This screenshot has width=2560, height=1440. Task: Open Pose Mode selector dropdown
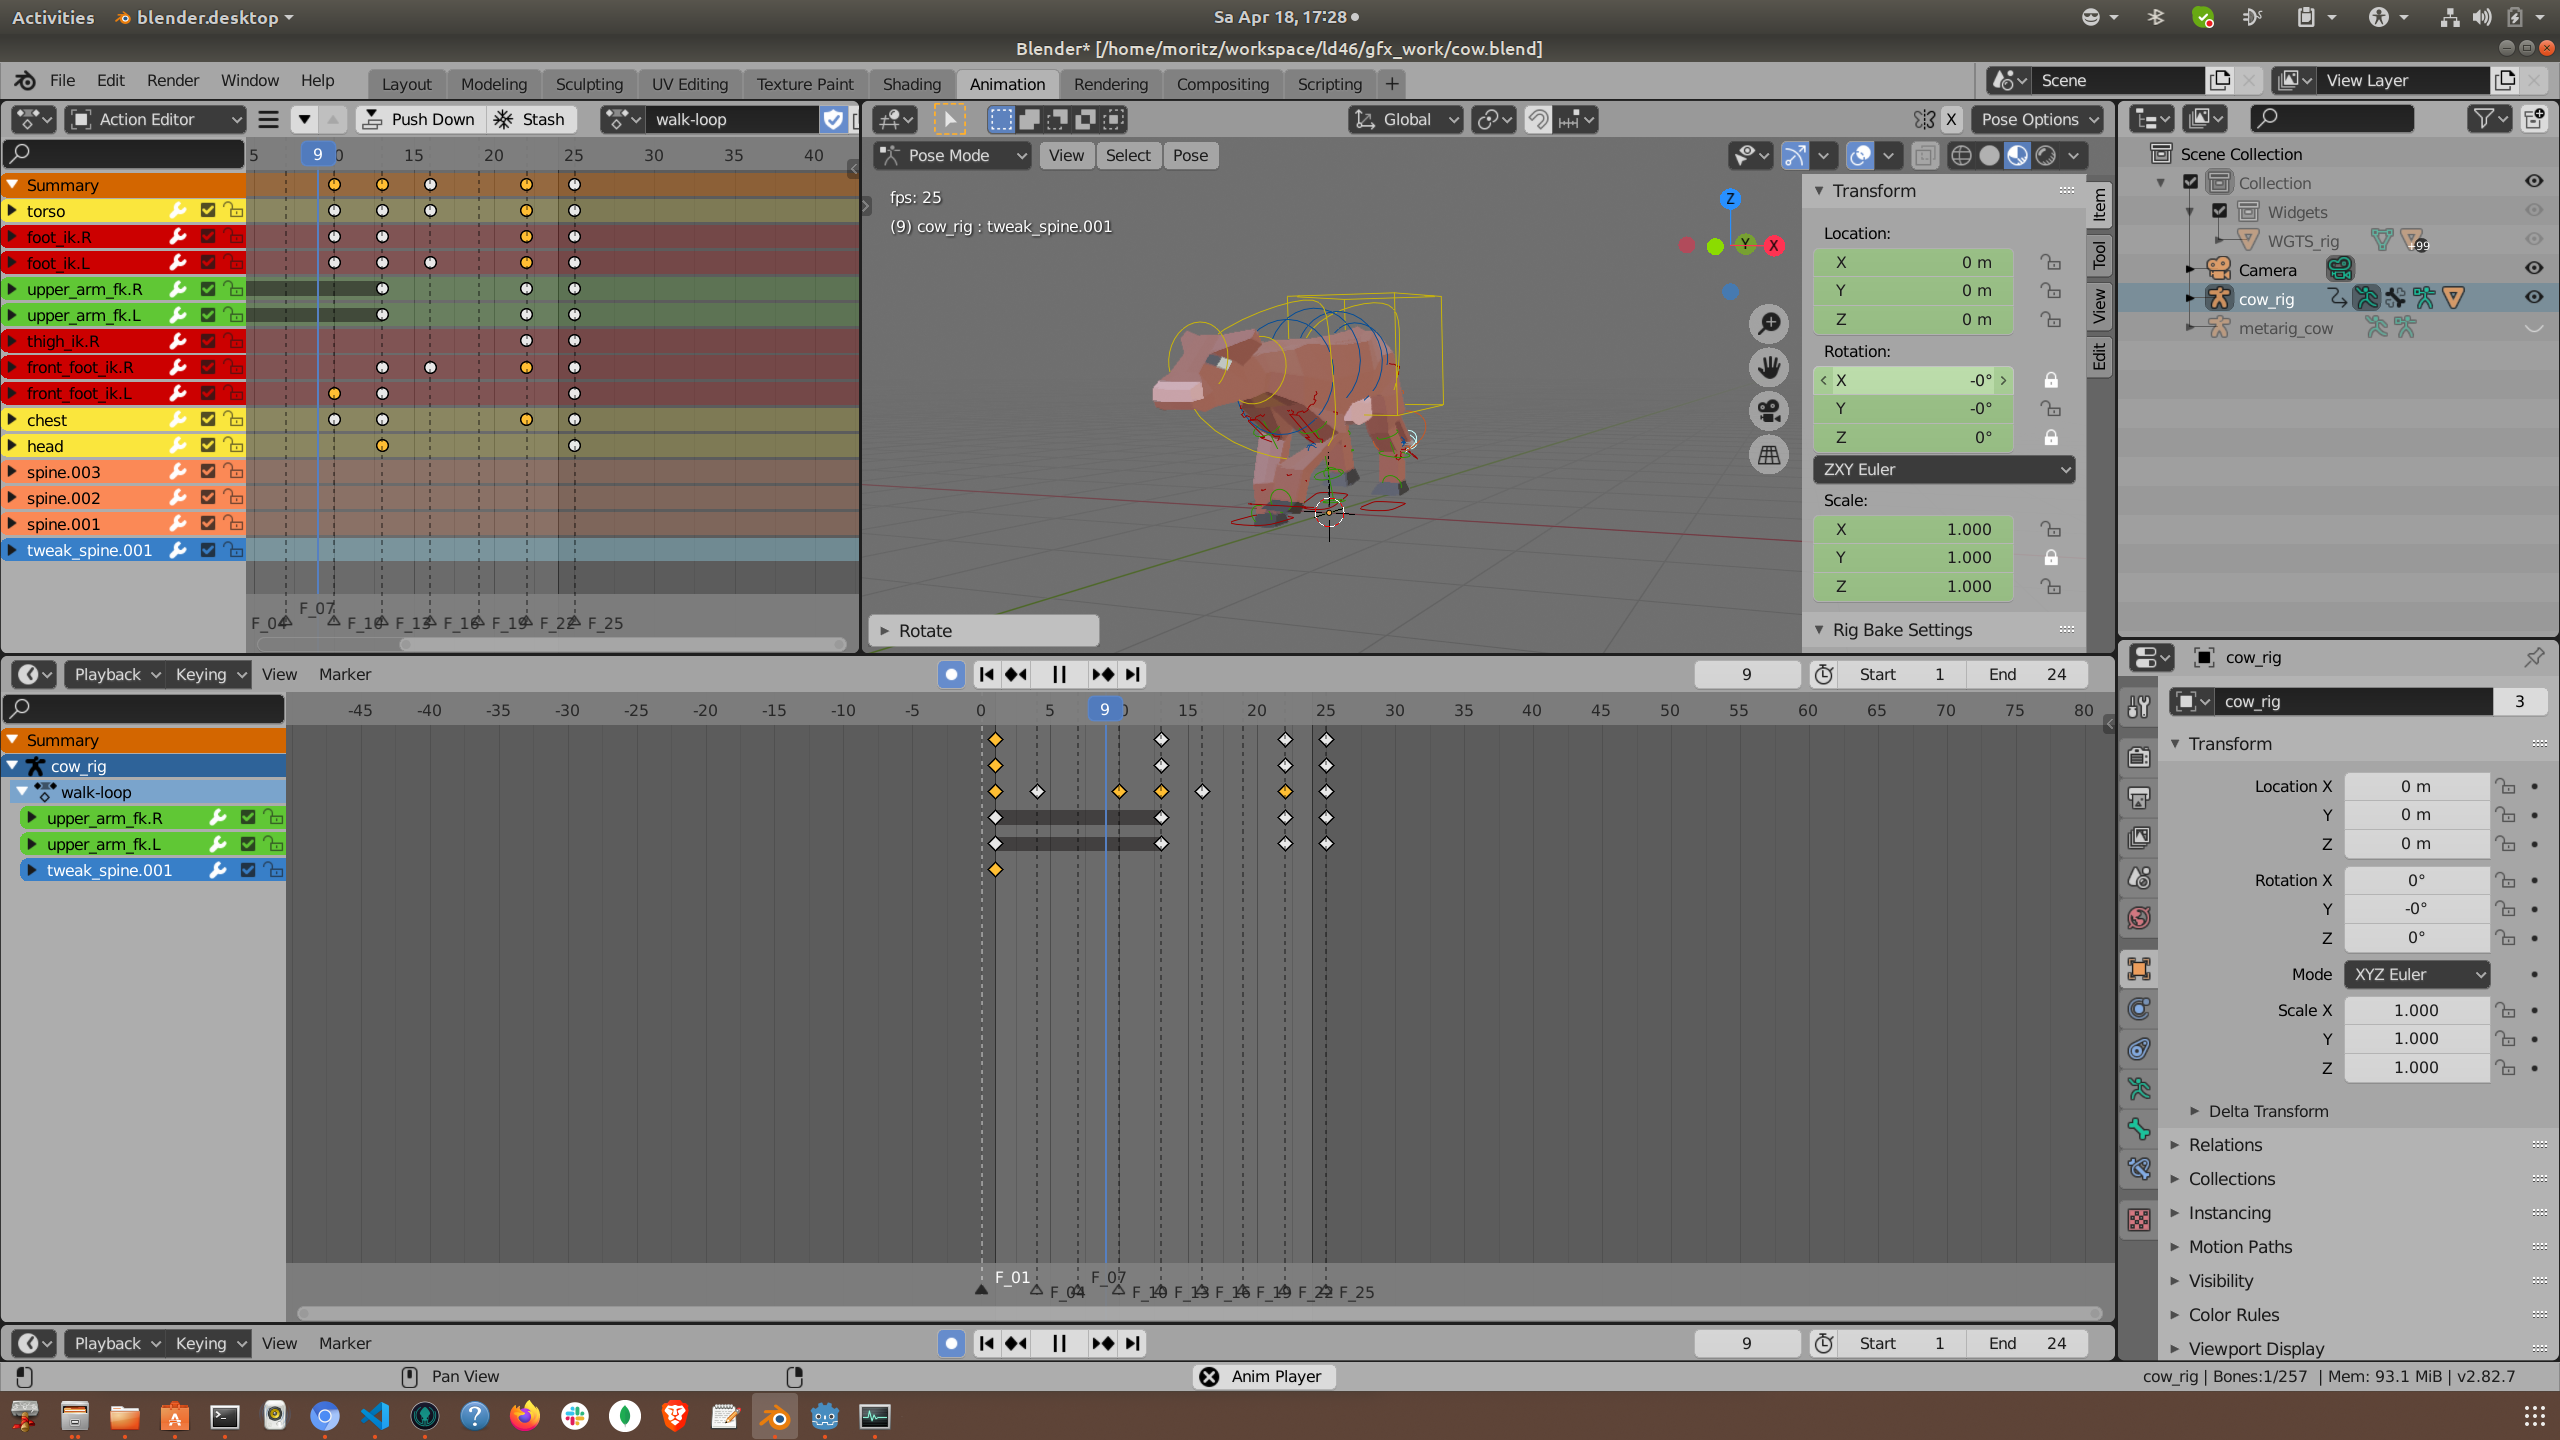click(951, 155)
